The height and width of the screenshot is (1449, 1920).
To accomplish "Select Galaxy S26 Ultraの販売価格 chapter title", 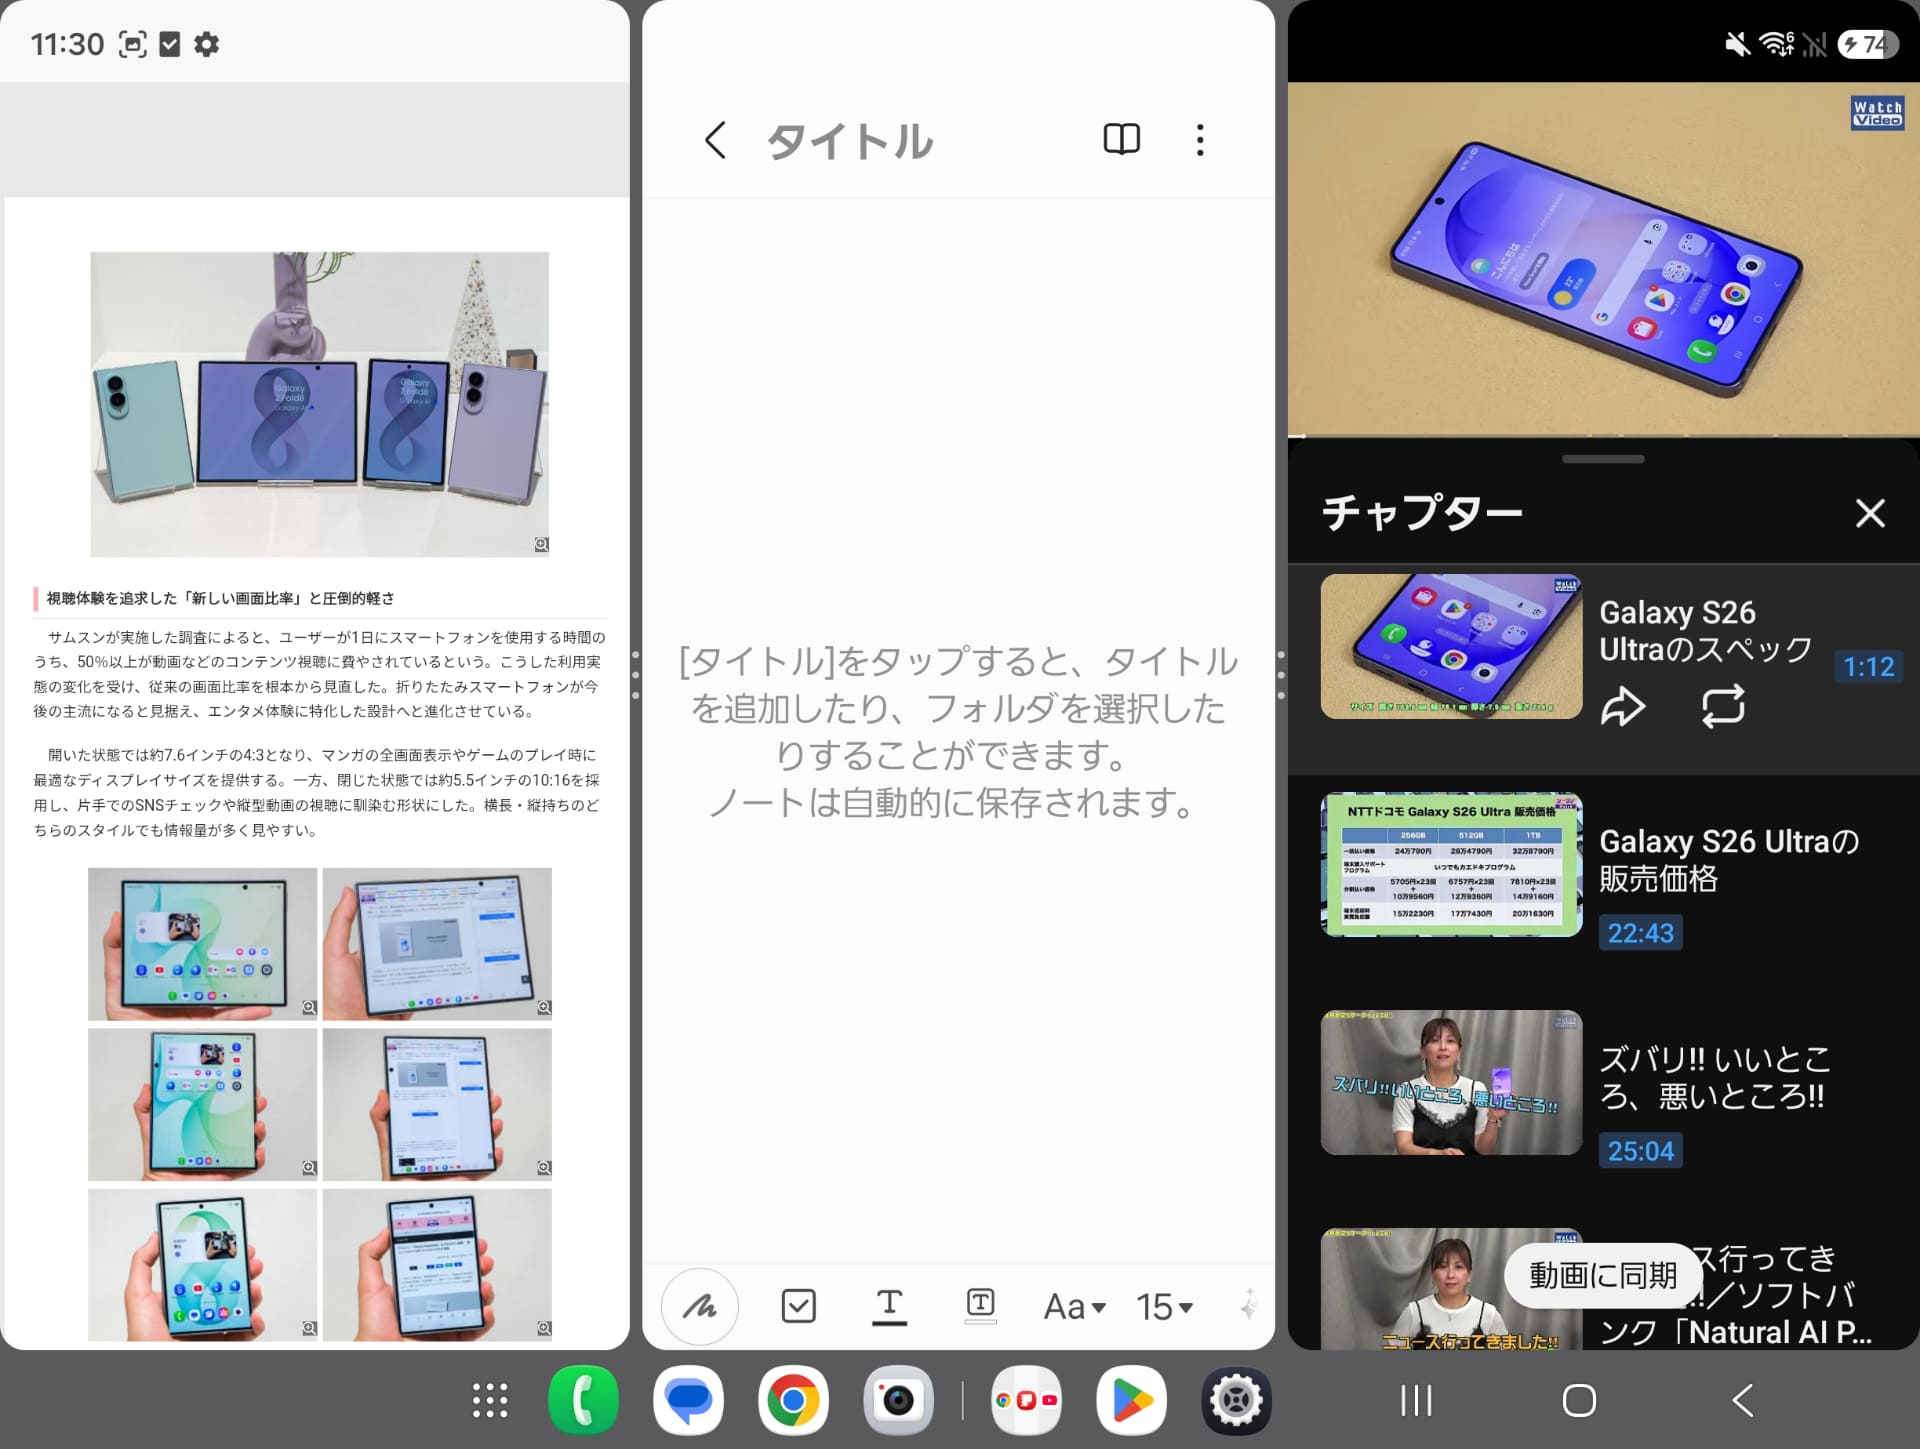I will [x=1729, y=860].
